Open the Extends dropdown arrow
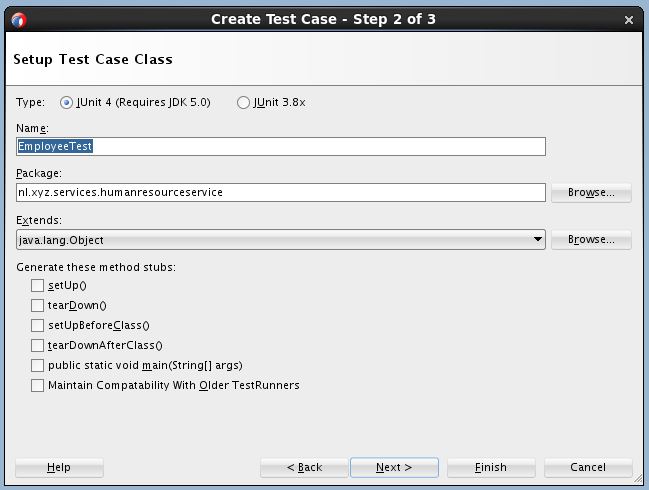 pyautogui.click(x=538, y=240)
